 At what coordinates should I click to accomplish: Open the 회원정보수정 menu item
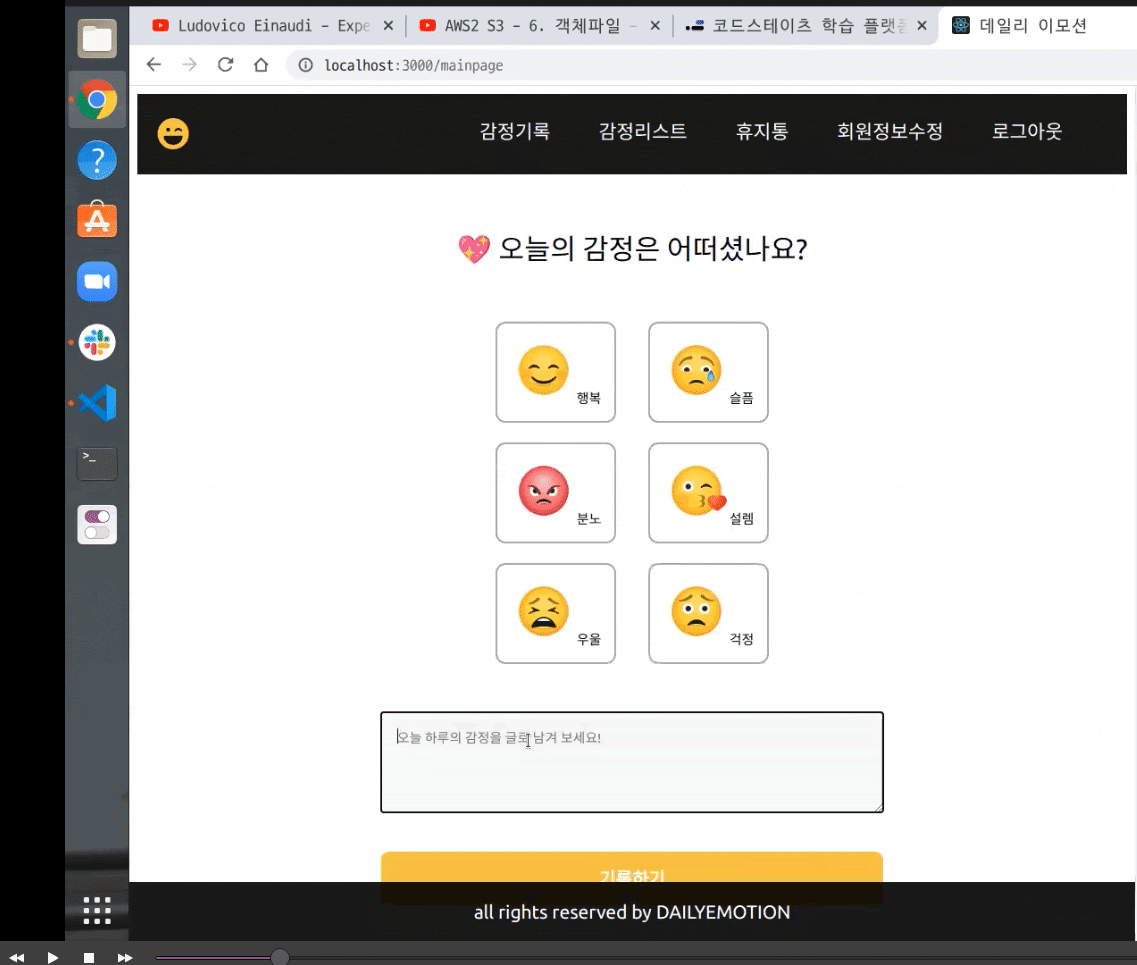click(890, 131)
